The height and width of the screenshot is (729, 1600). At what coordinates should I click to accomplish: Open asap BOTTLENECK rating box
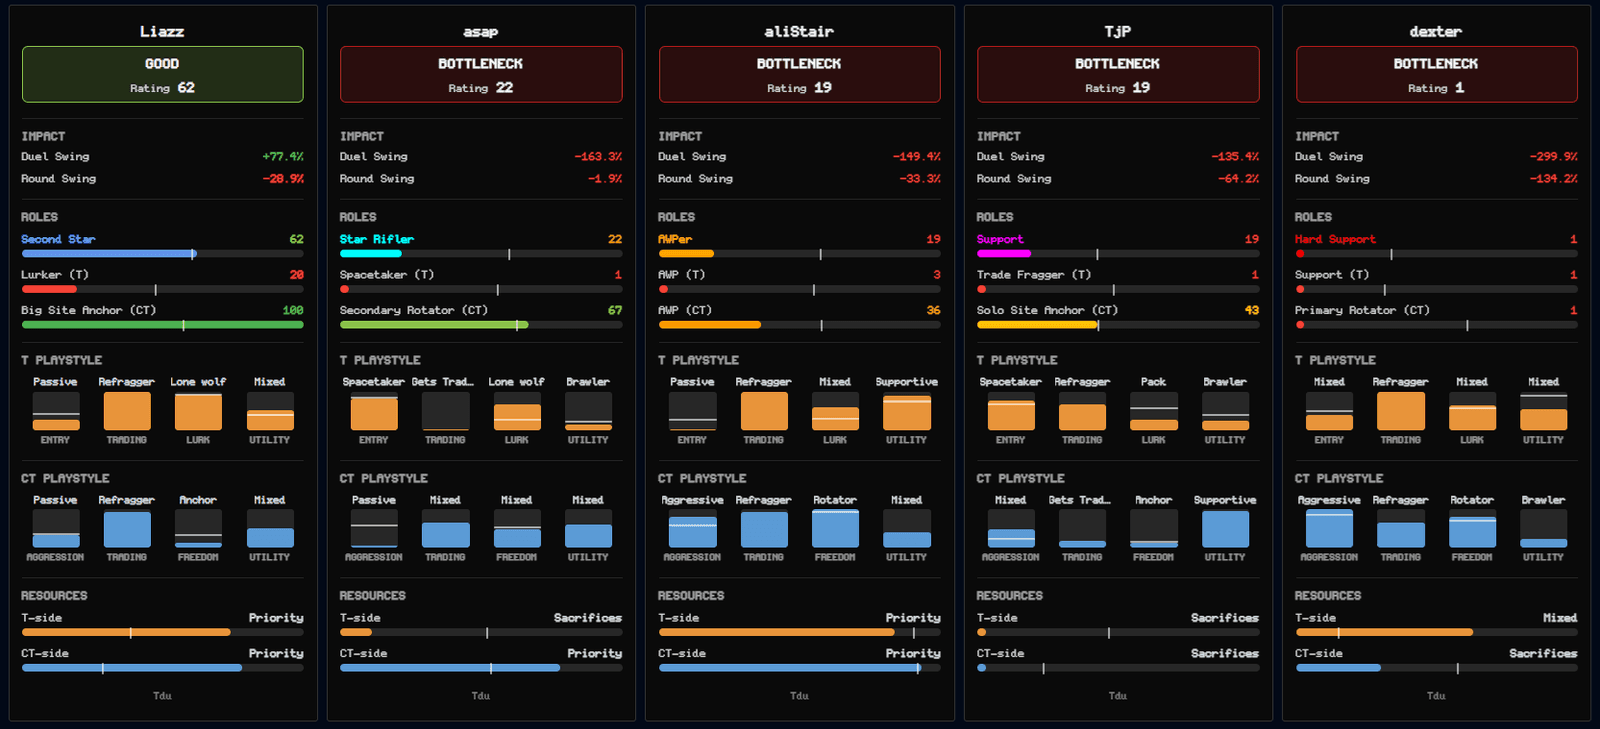point(481,74)
